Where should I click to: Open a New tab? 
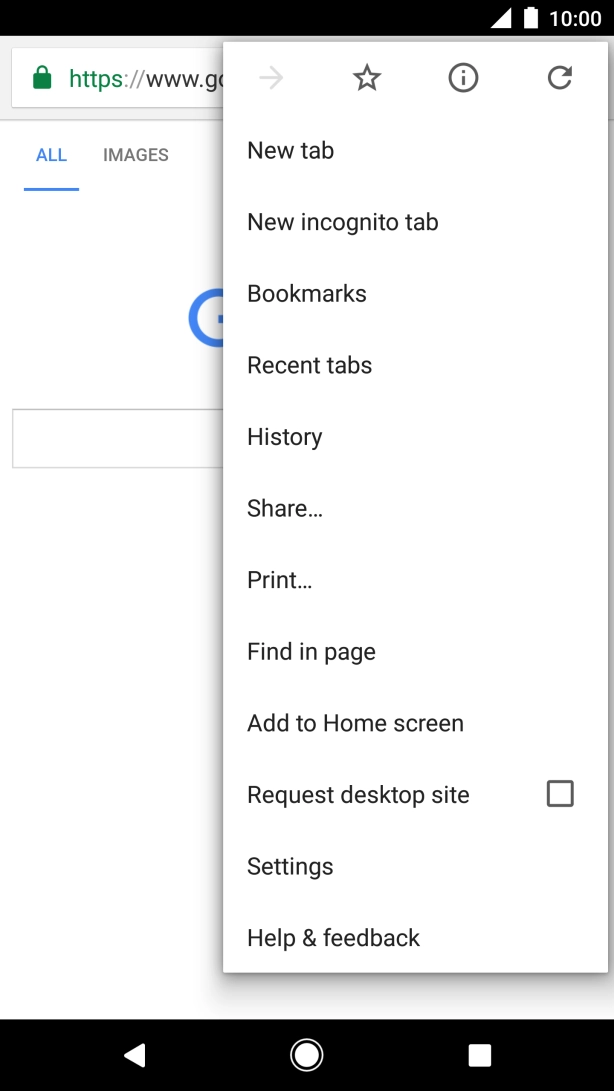291,151
